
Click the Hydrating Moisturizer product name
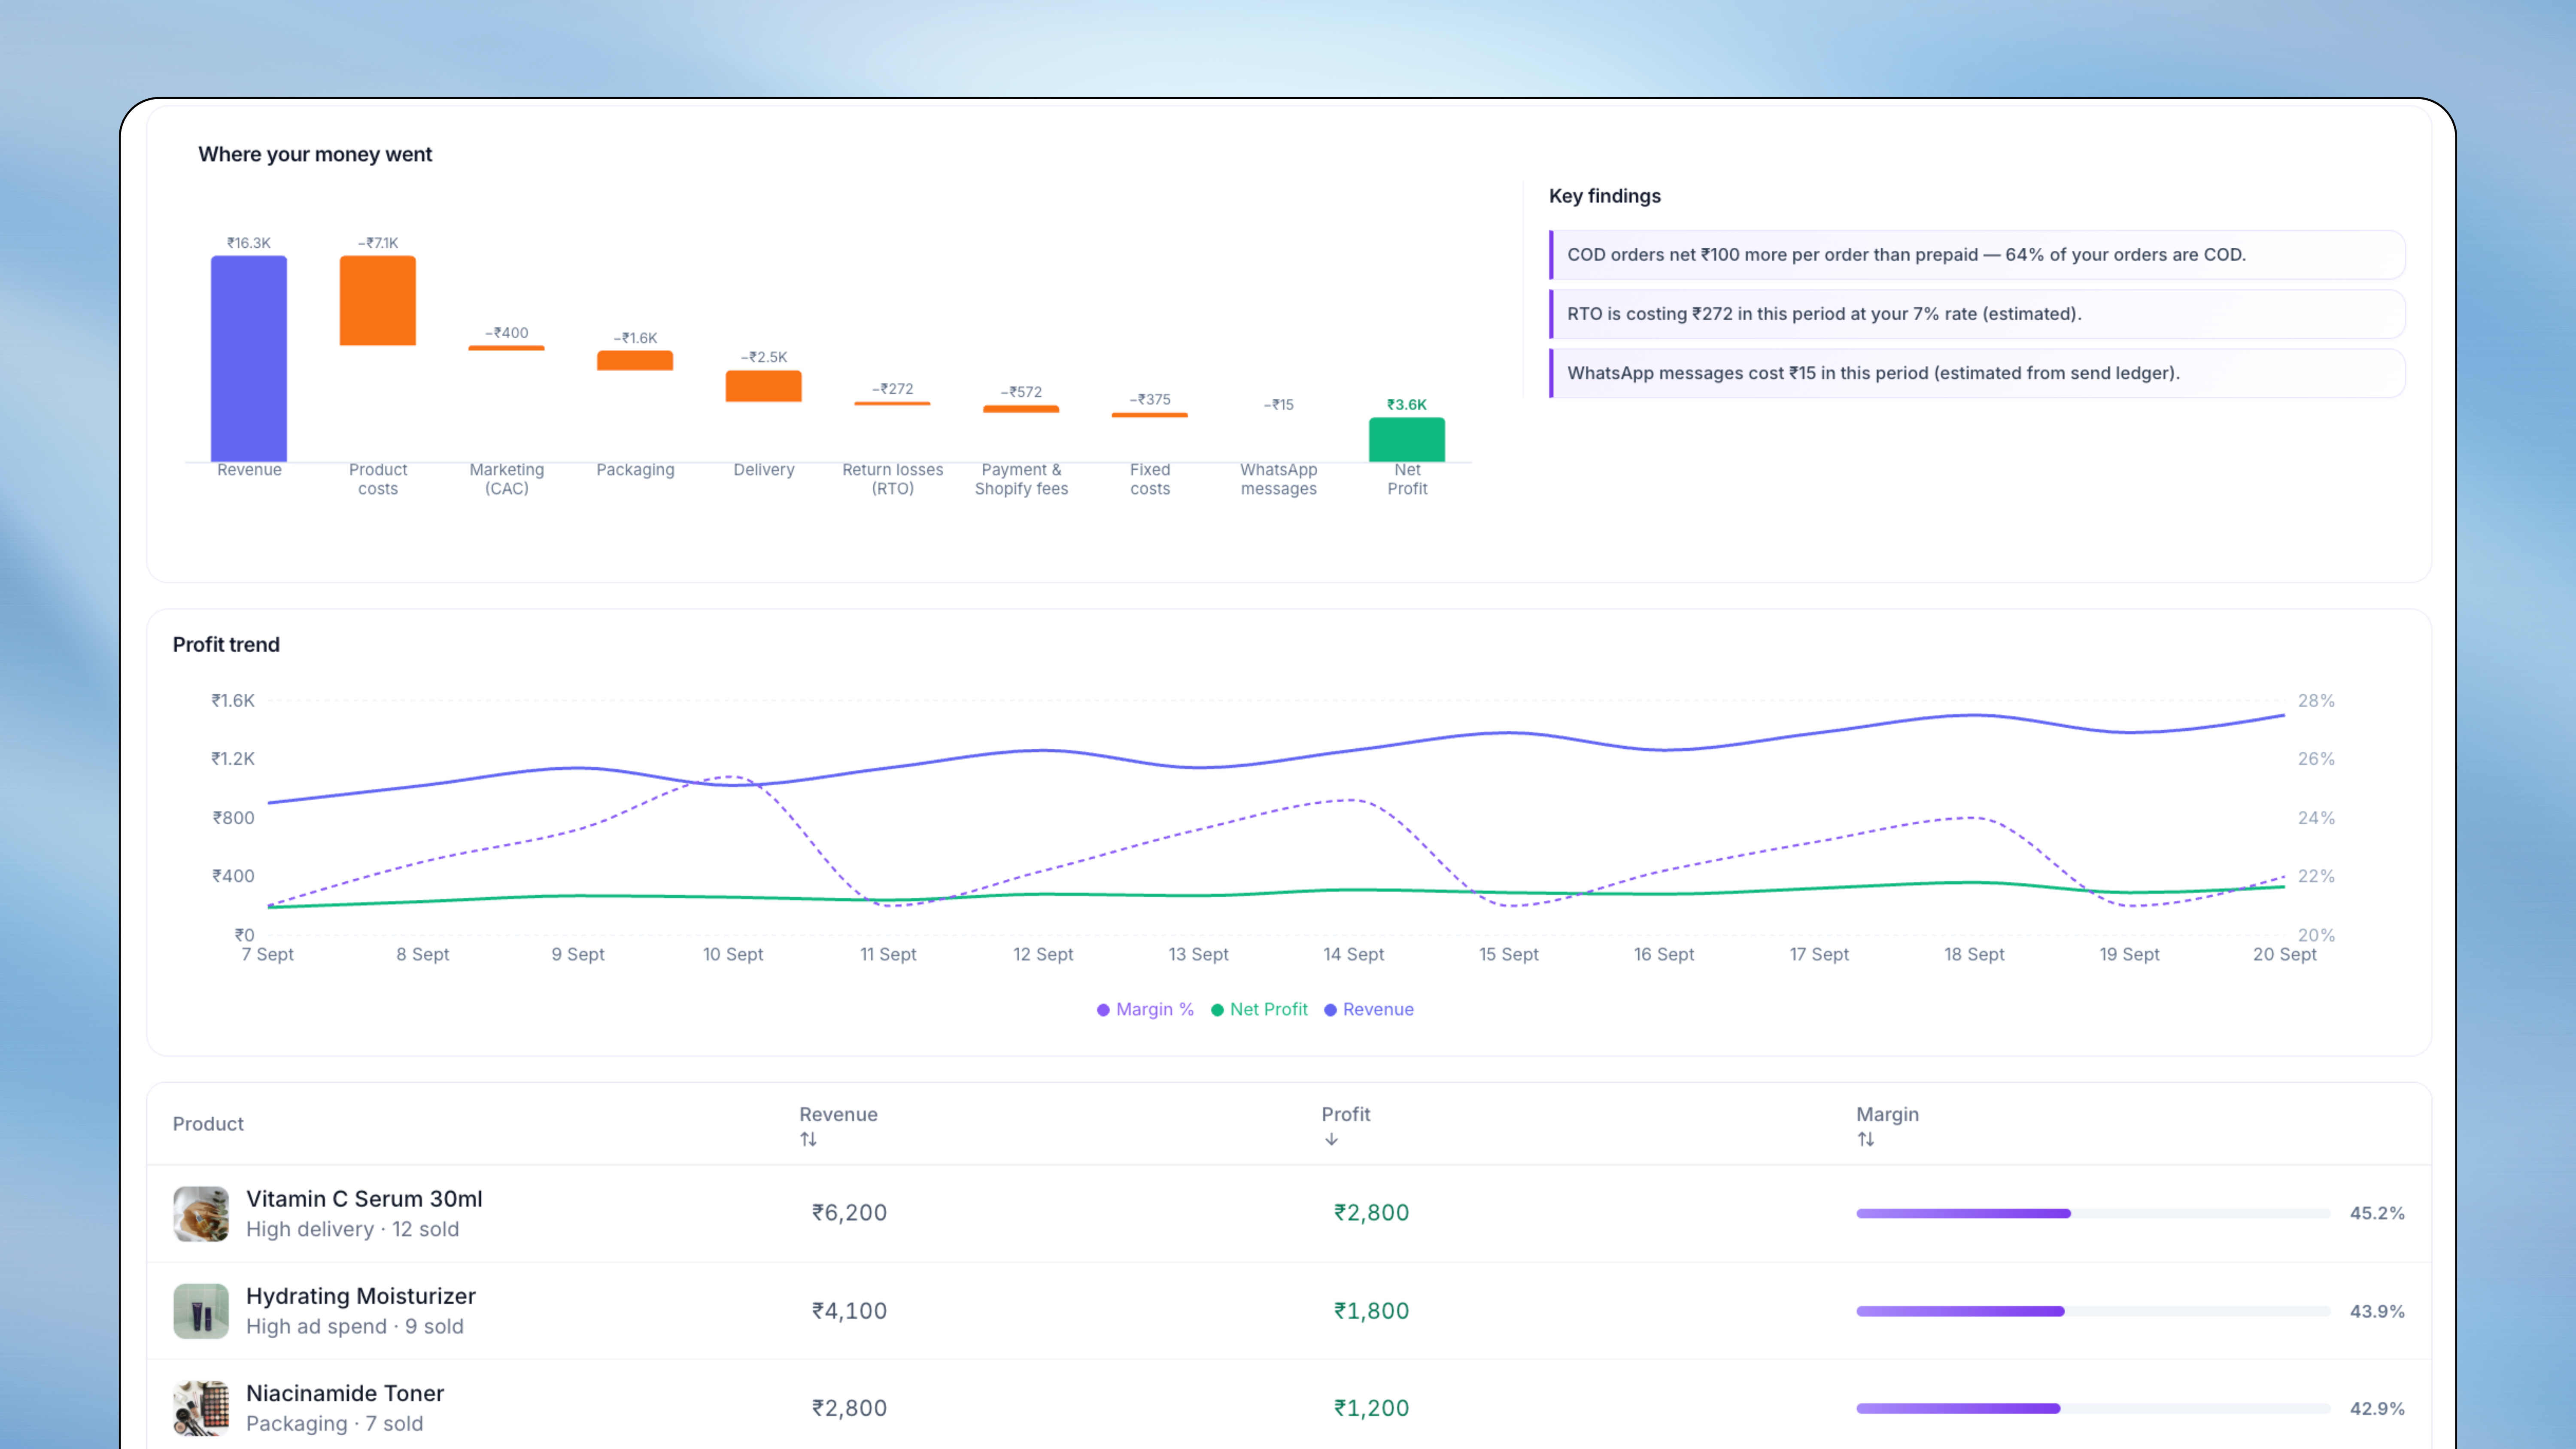click(361, 1296)
